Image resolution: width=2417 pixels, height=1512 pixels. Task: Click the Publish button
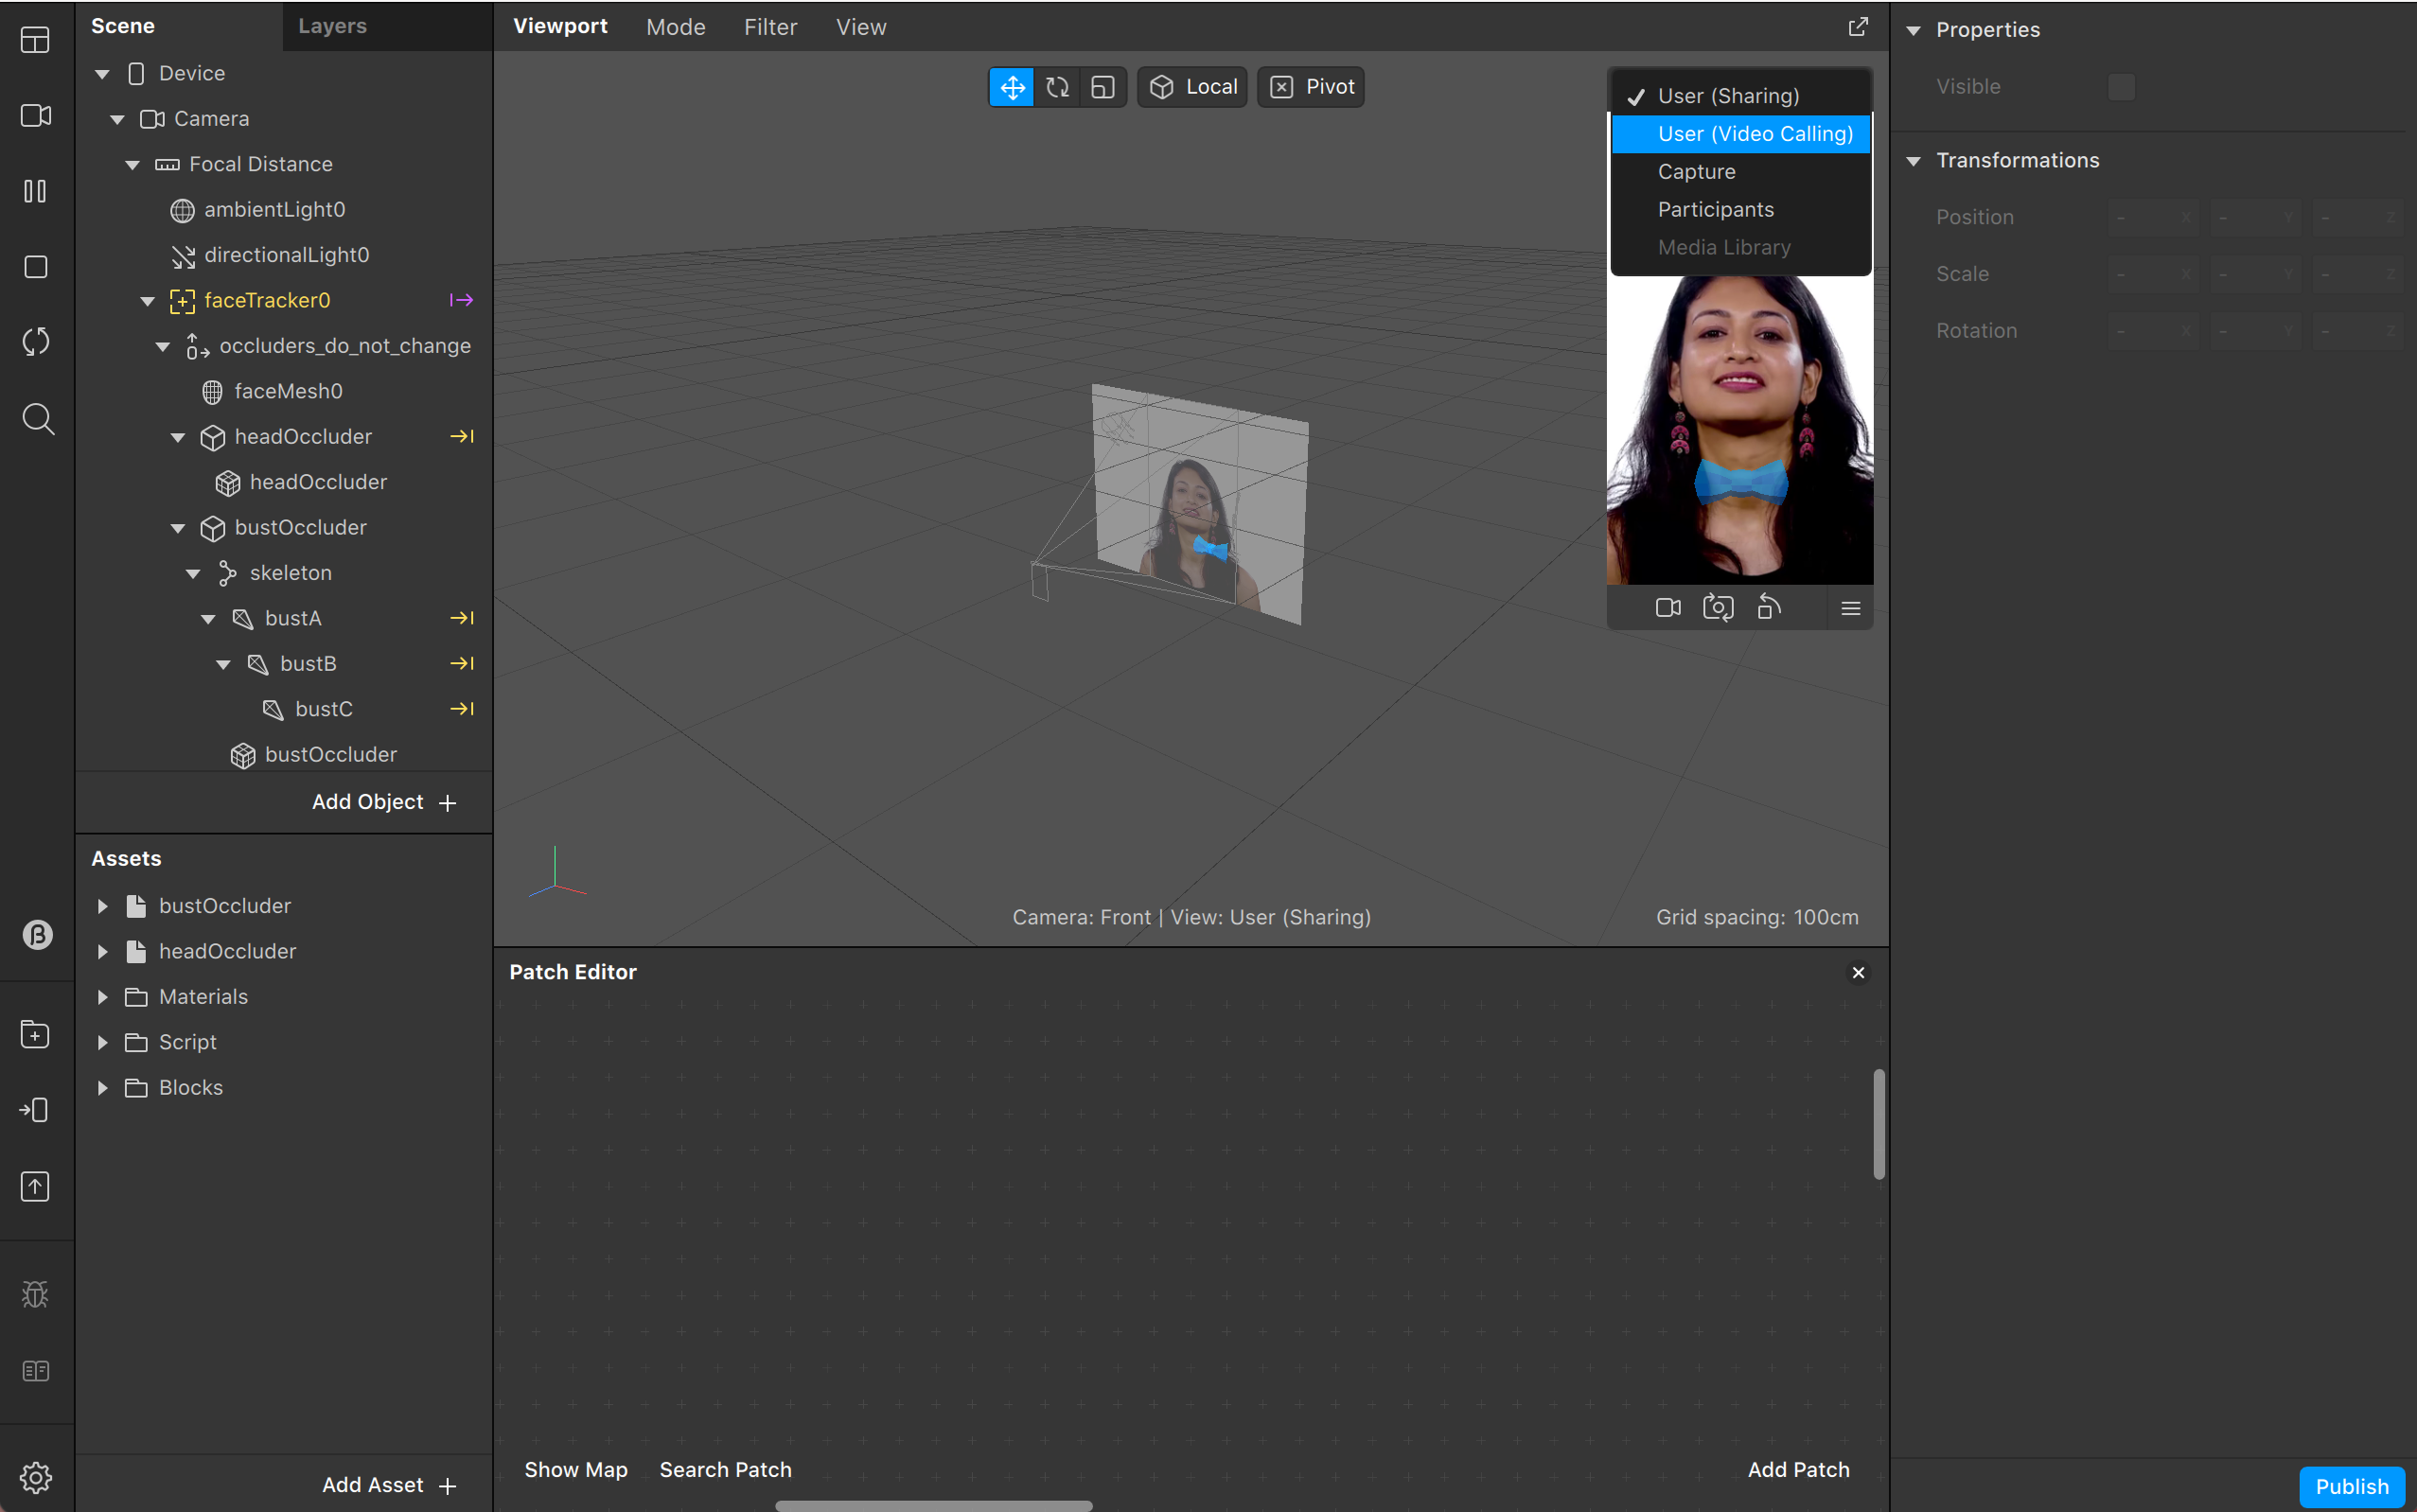tap(2351, 1486)
